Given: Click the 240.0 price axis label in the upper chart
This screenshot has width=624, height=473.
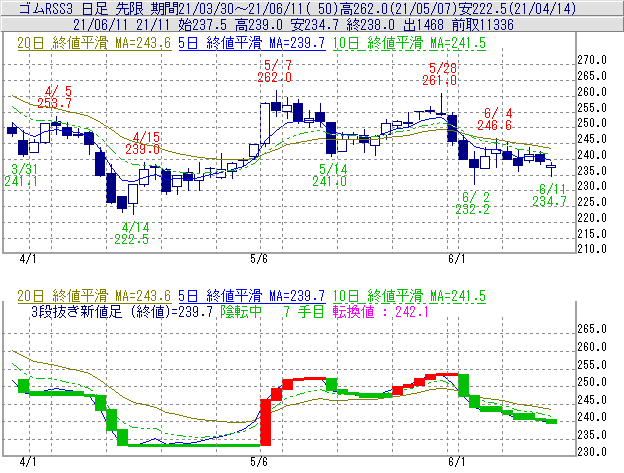Looking at the screenshot, I should (592, 155).
